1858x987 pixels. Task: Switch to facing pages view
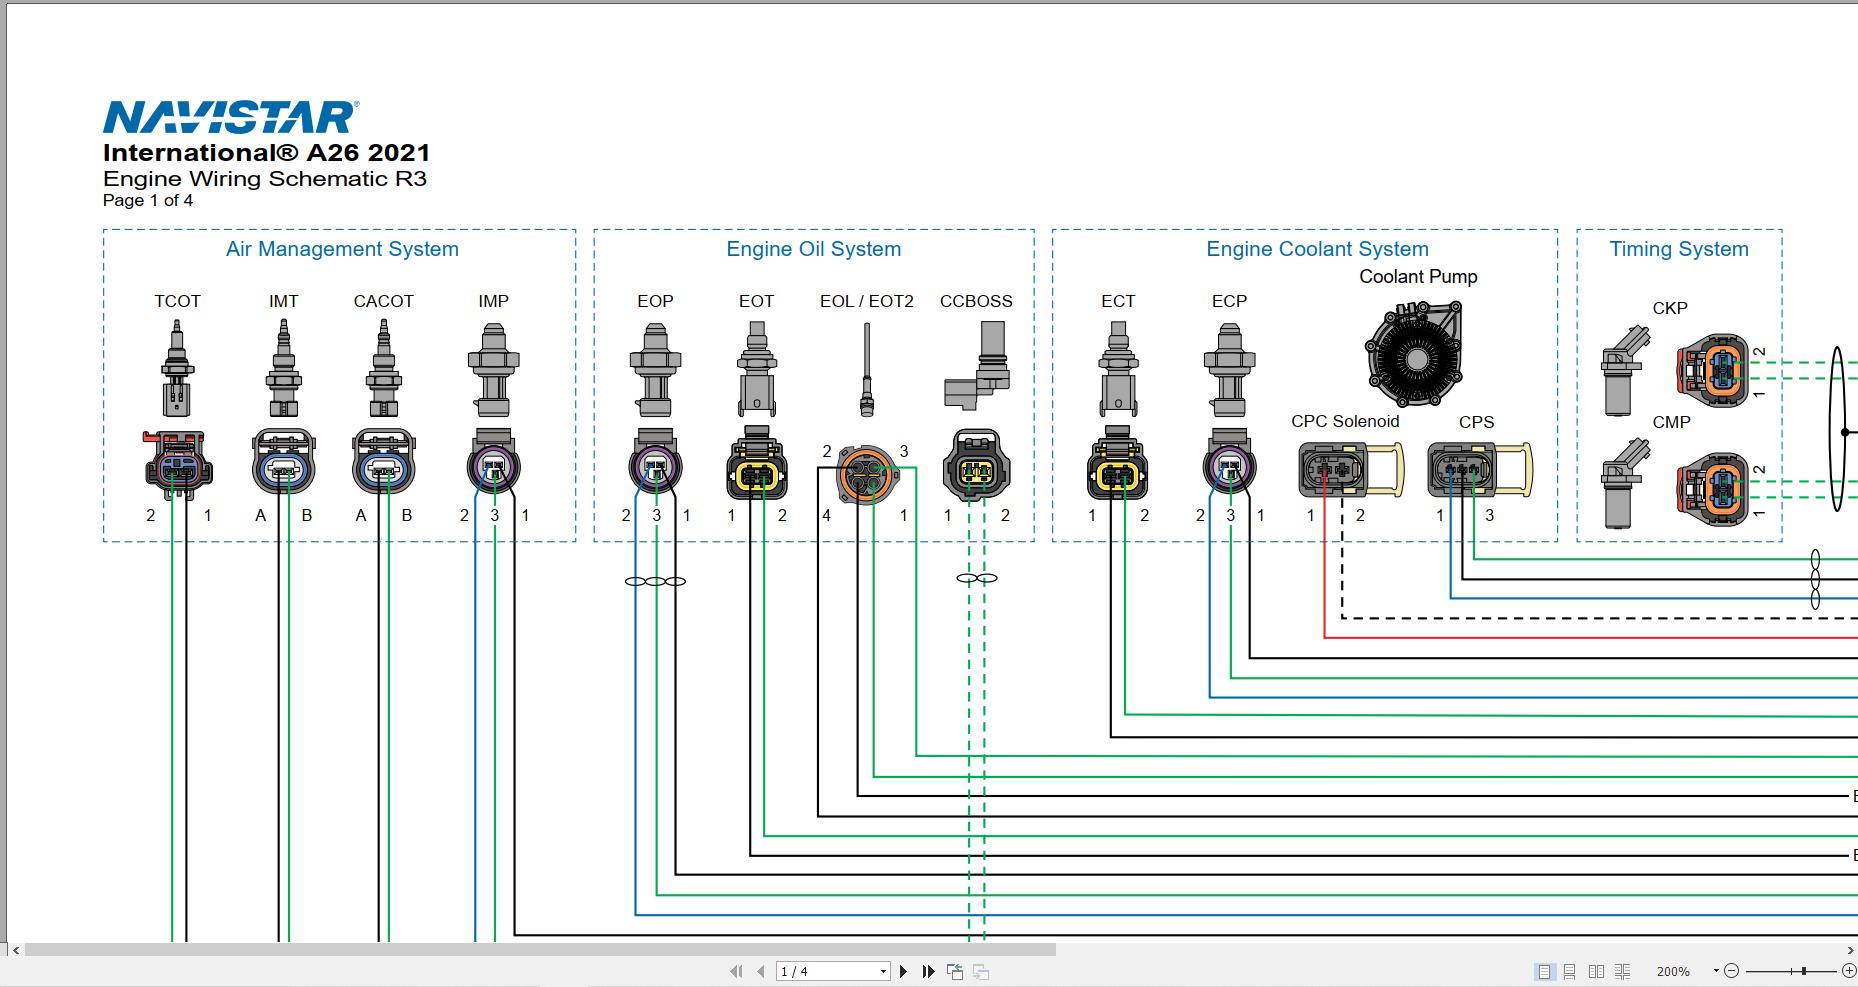(x=1596, y=971)
